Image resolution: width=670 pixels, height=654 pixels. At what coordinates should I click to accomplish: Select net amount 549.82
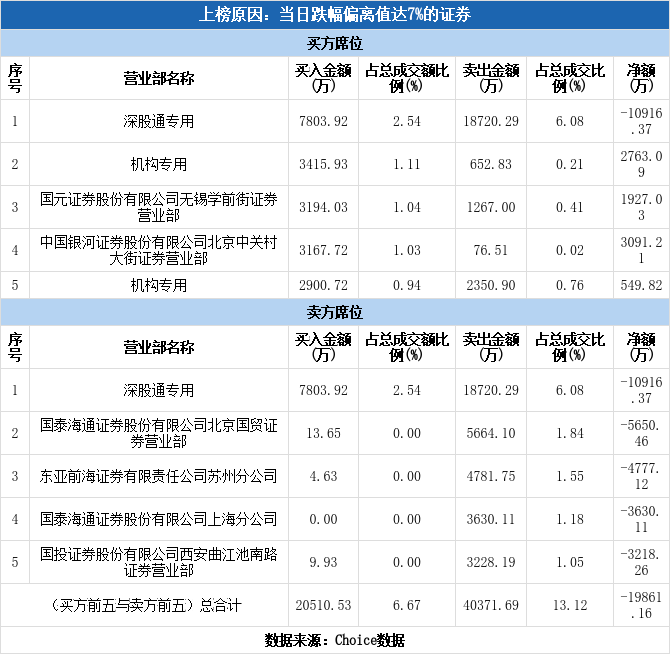[x=641, y=285]
